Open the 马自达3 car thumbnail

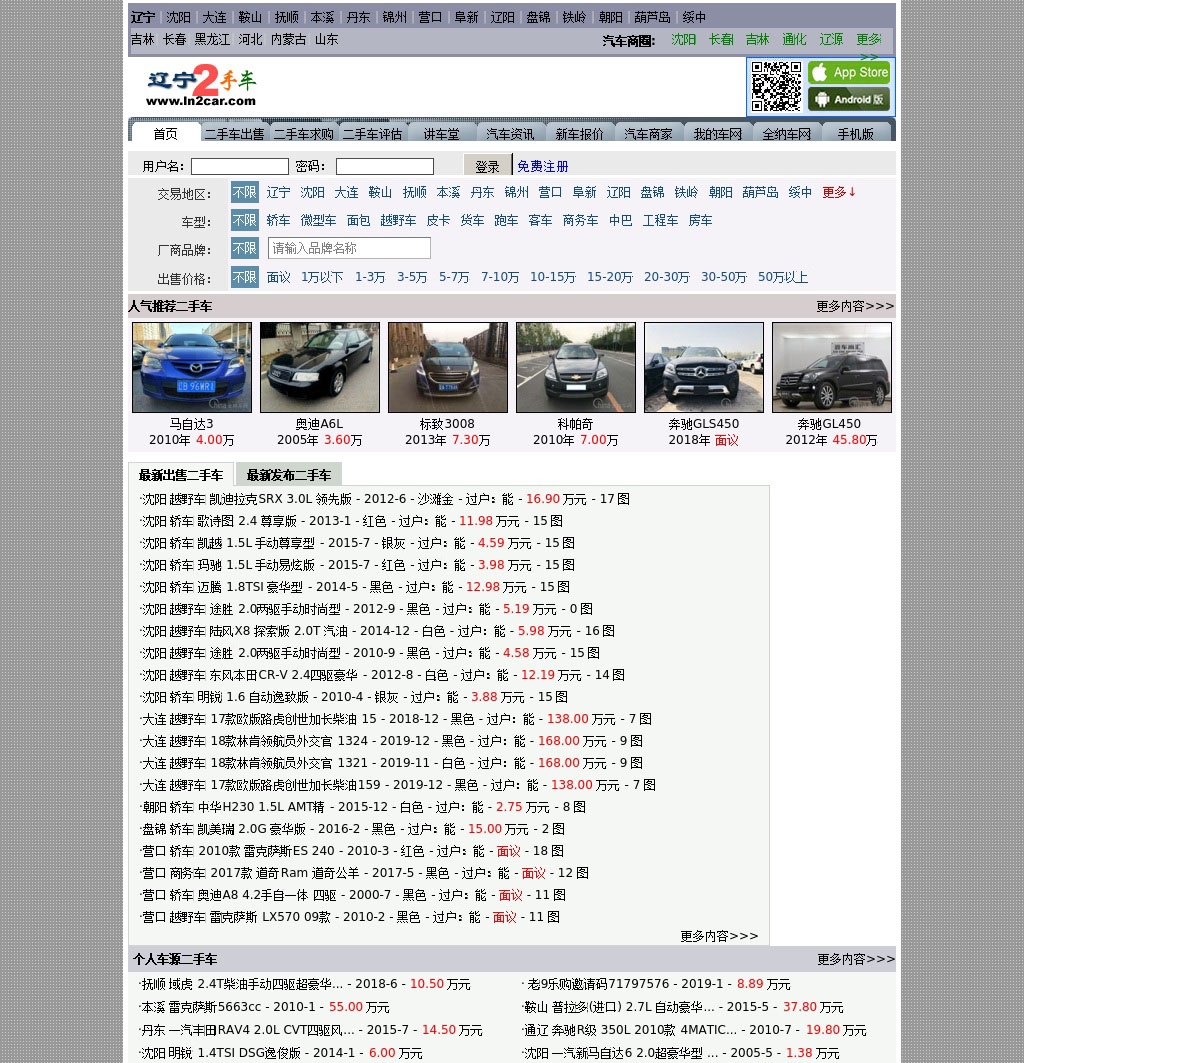point(192,367)
